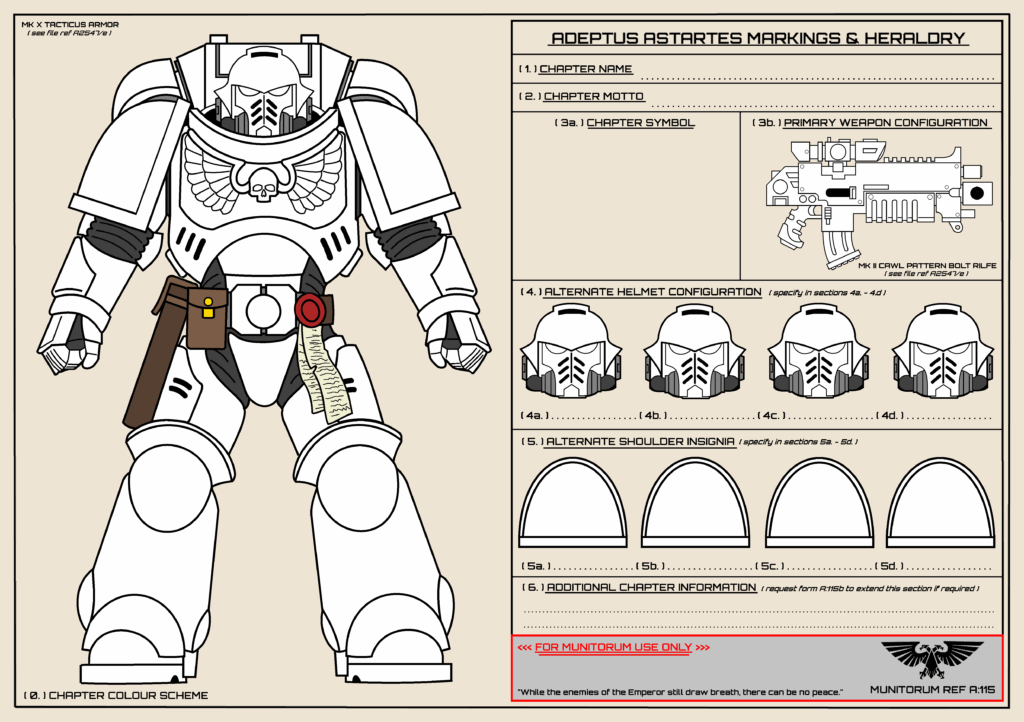The image size is (1024, 722).
Task: Select the brown belt pouch with yellow clasp
Action: [x=207, y=319]
